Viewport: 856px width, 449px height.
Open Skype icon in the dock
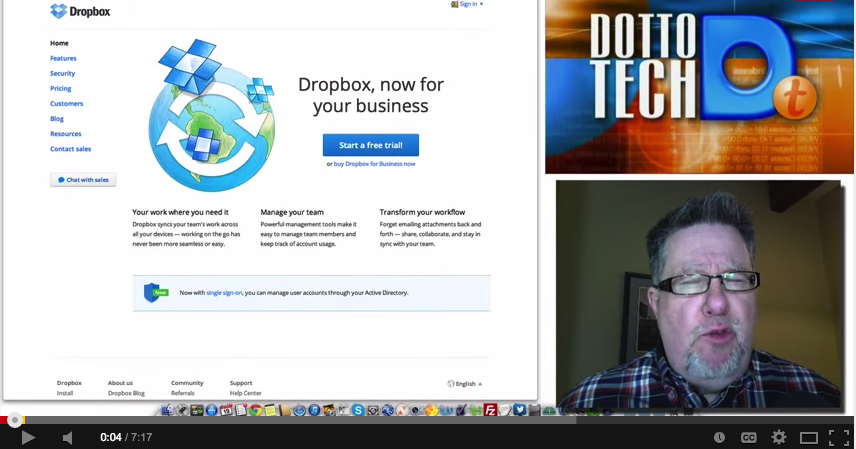tap(358, 410)
